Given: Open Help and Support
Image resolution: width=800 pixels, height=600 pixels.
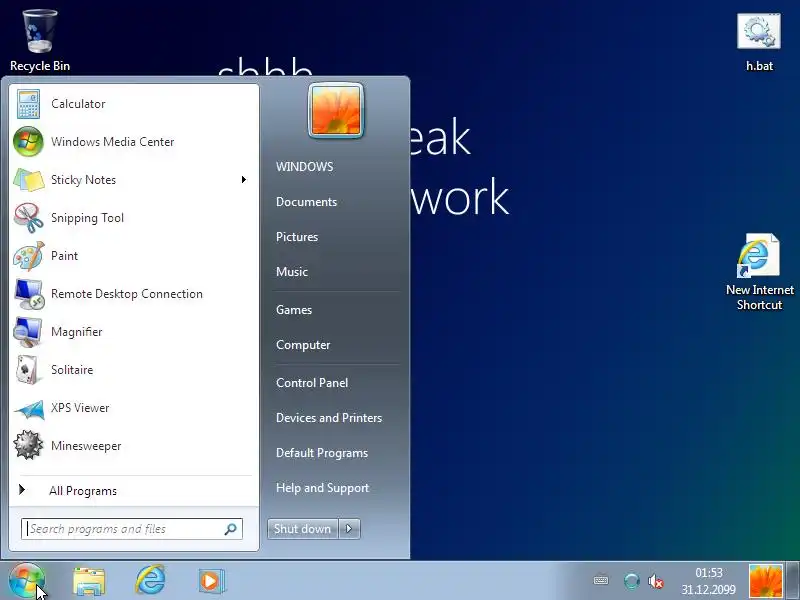Looking at the screenshot, I should click(322, 488).
